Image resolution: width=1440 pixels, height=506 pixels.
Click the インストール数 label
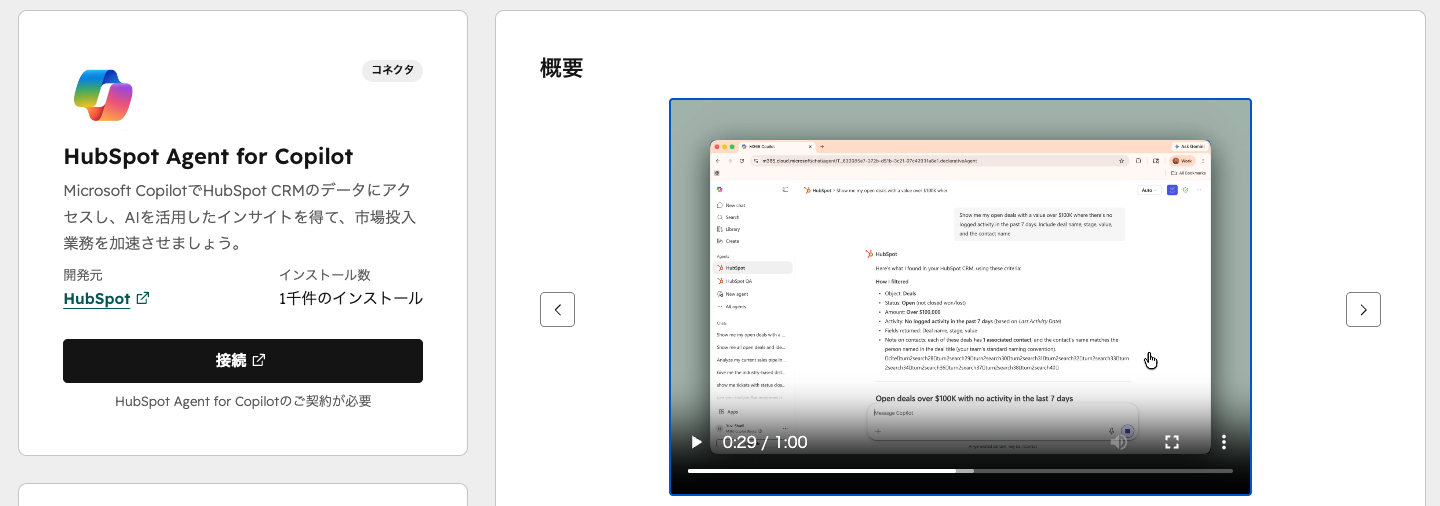click(x=325, y=275)
